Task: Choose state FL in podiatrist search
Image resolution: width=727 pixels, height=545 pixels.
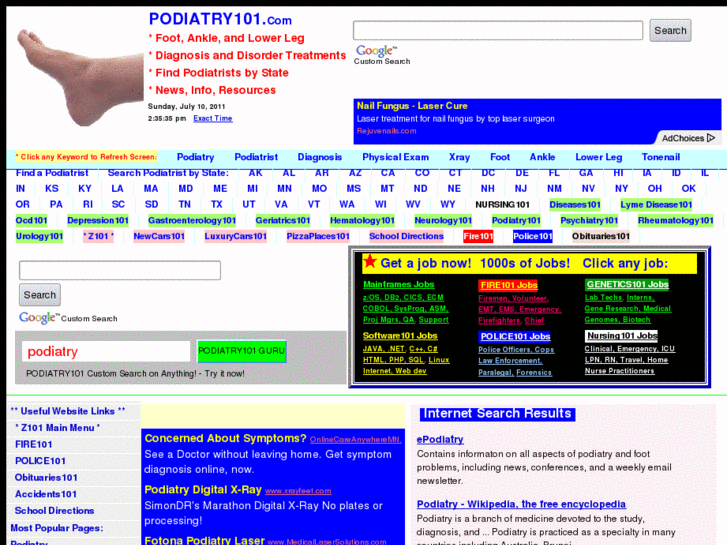Action: point(554,173)
